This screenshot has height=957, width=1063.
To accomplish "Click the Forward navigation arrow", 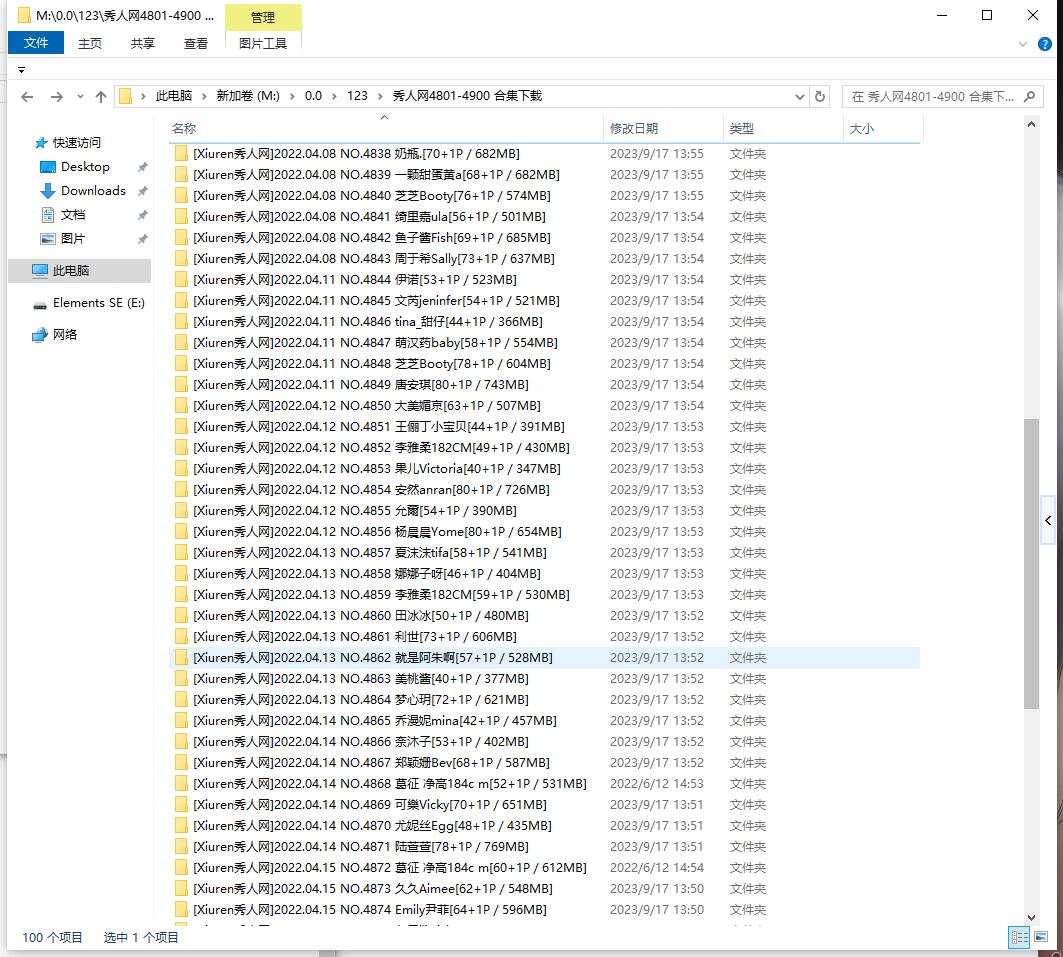I will pyautogui.click(x=57, y=97).
